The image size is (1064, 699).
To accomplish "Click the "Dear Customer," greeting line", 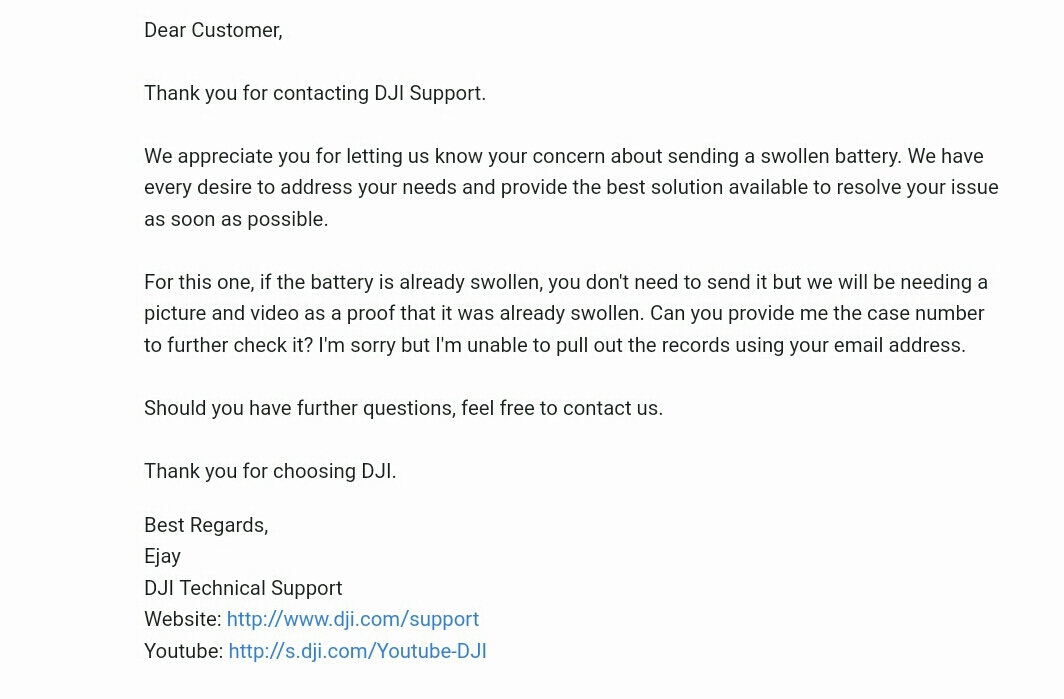I will [x=213, y=30].
